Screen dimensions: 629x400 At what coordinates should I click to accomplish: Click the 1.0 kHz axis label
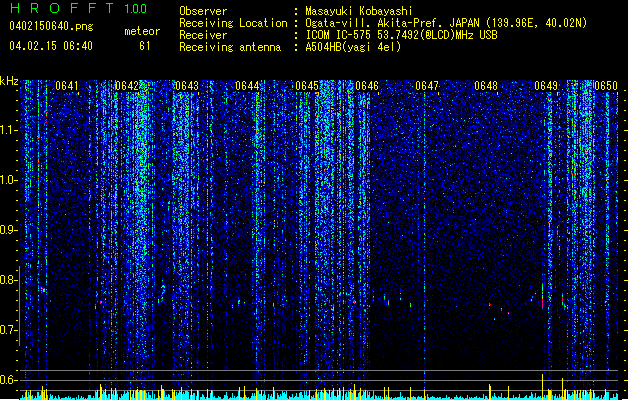[x=8, y=180]
